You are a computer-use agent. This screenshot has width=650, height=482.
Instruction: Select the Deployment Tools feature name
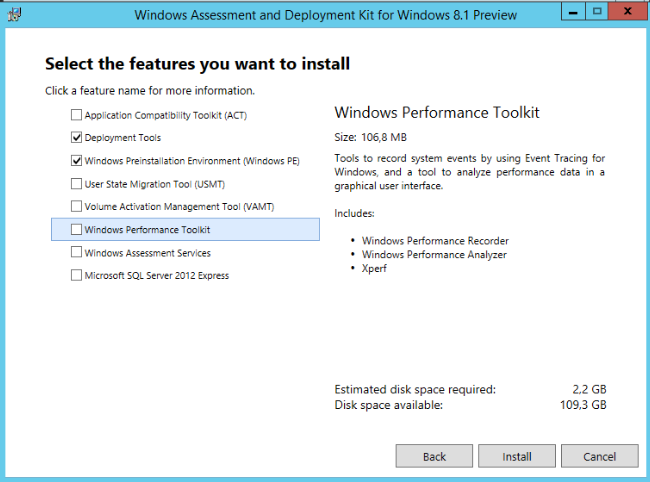pos(122,138)
